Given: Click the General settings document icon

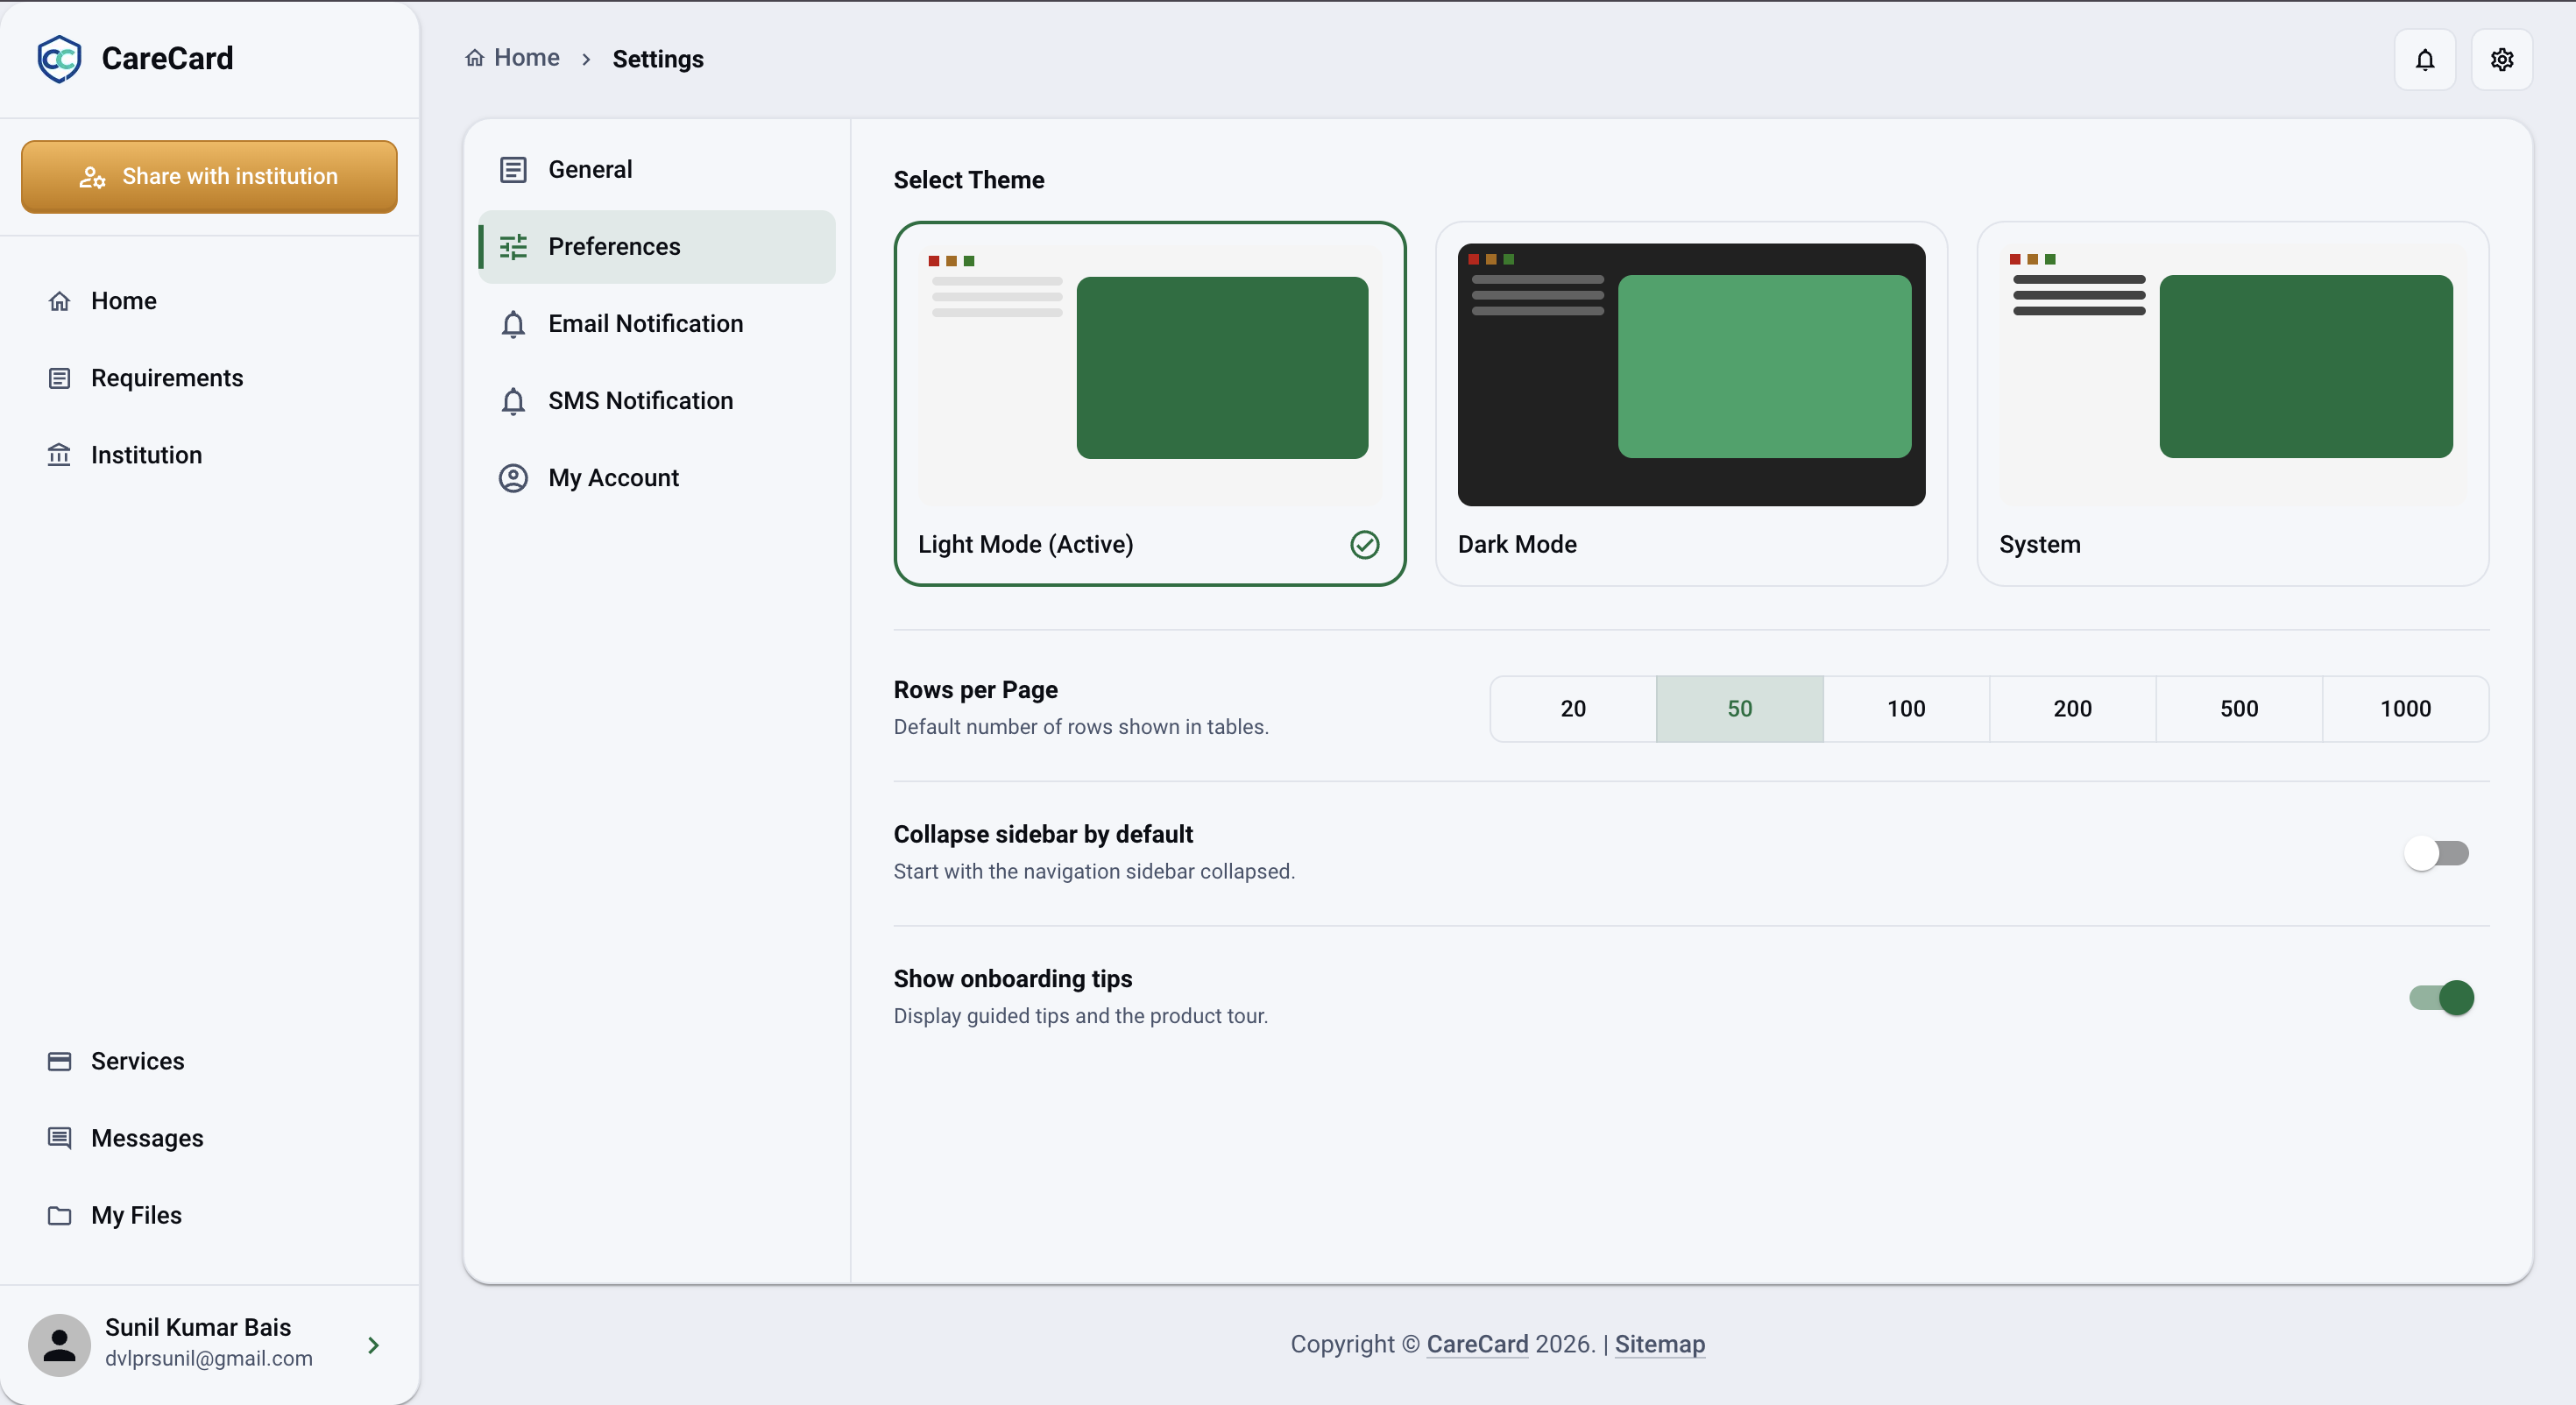Looking at the screenshot, I should coord(513,170).
